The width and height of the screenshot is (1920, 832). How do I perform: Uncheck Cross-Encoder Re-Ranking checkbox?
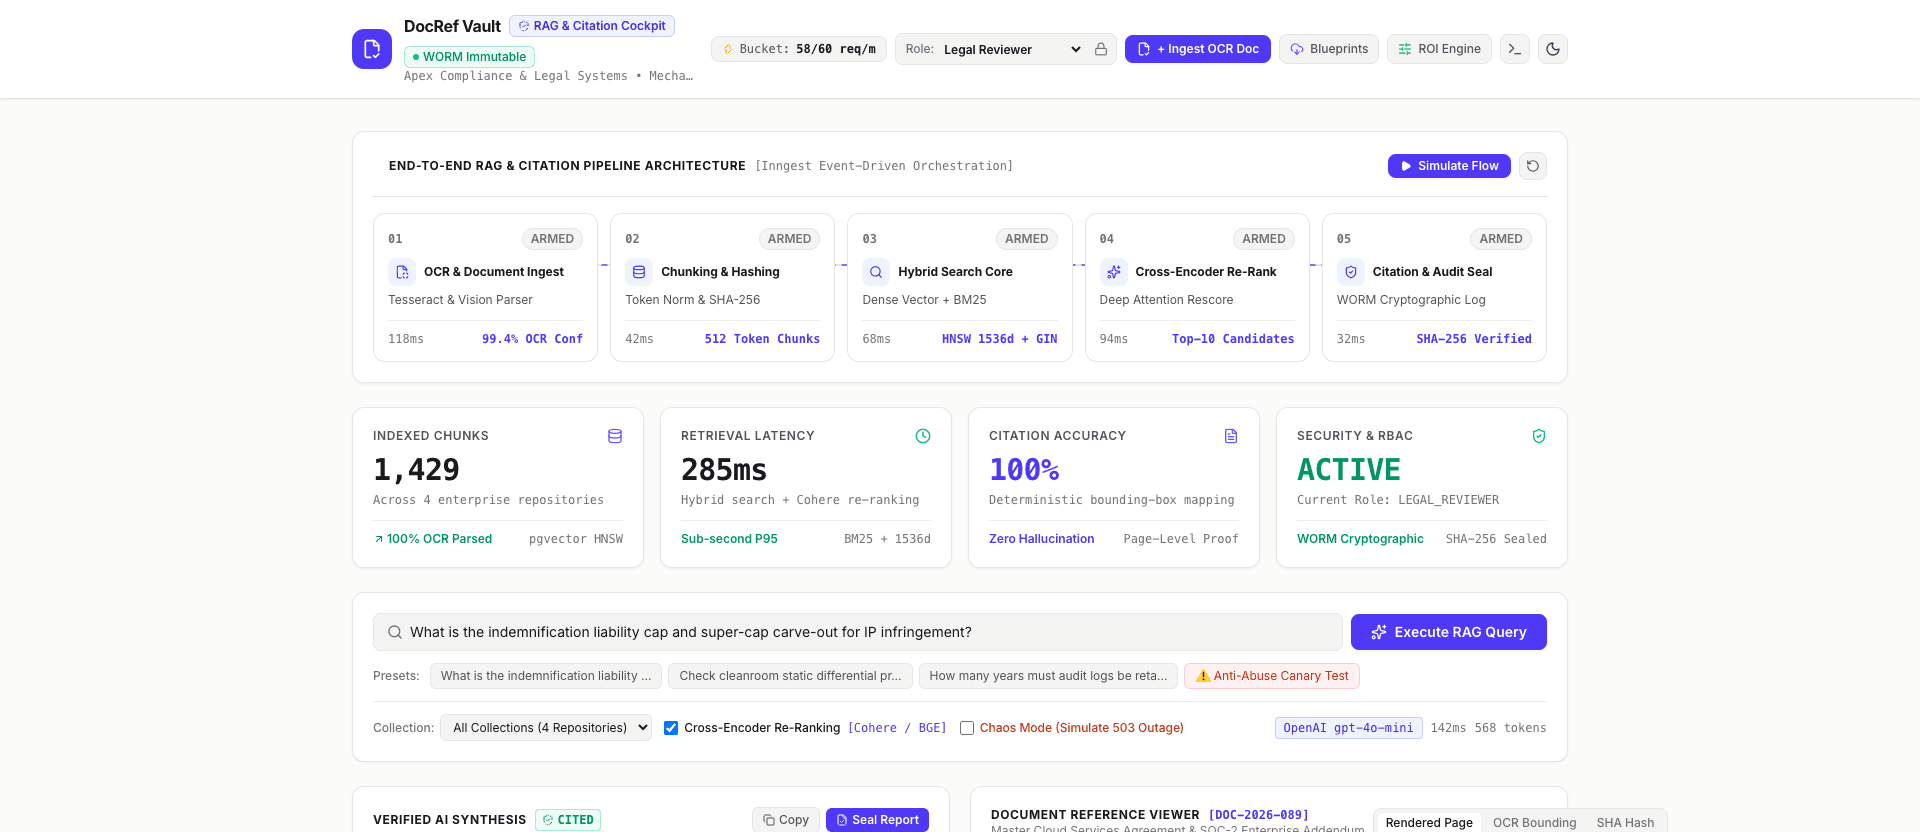click(x=671, y=728)
